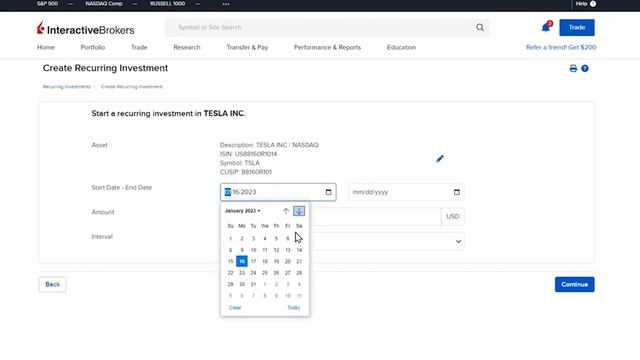Select January 16 in the calendar
Screen dimensions: 640x360
[242, 261]
